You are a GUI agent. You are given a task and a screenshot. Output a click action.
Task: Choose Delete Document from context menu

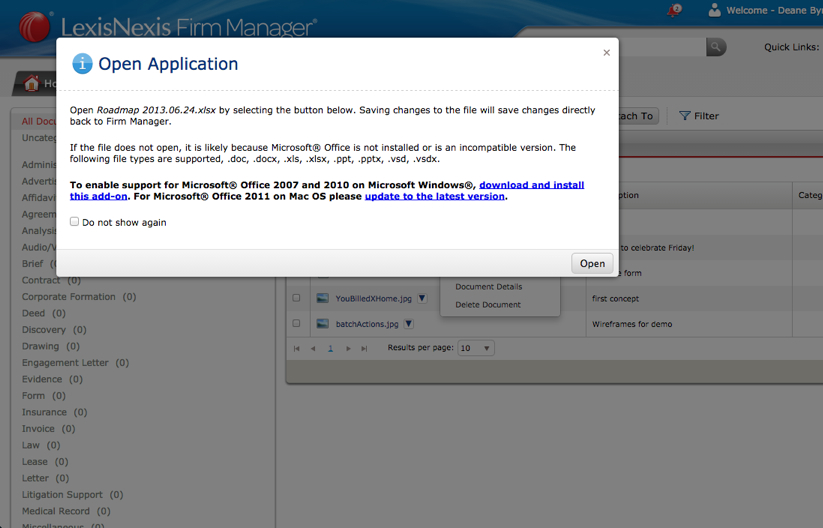tap(488, 304)
